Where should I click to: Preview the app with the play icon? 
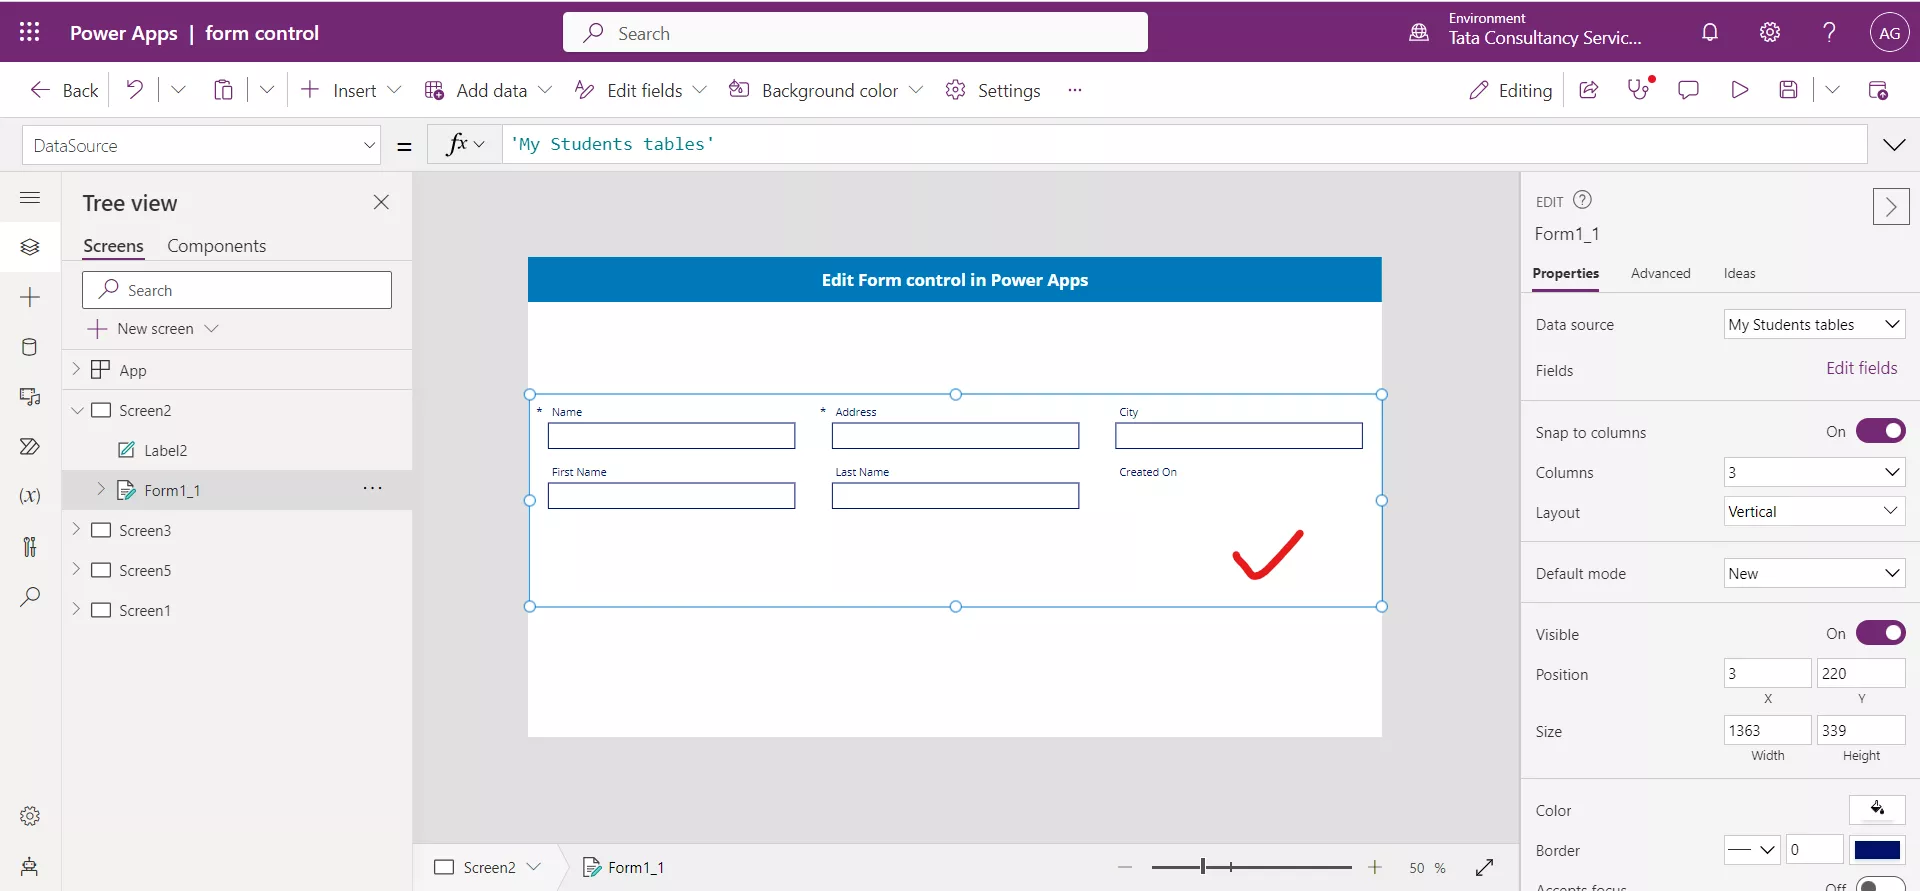[x=1739, y=89]
